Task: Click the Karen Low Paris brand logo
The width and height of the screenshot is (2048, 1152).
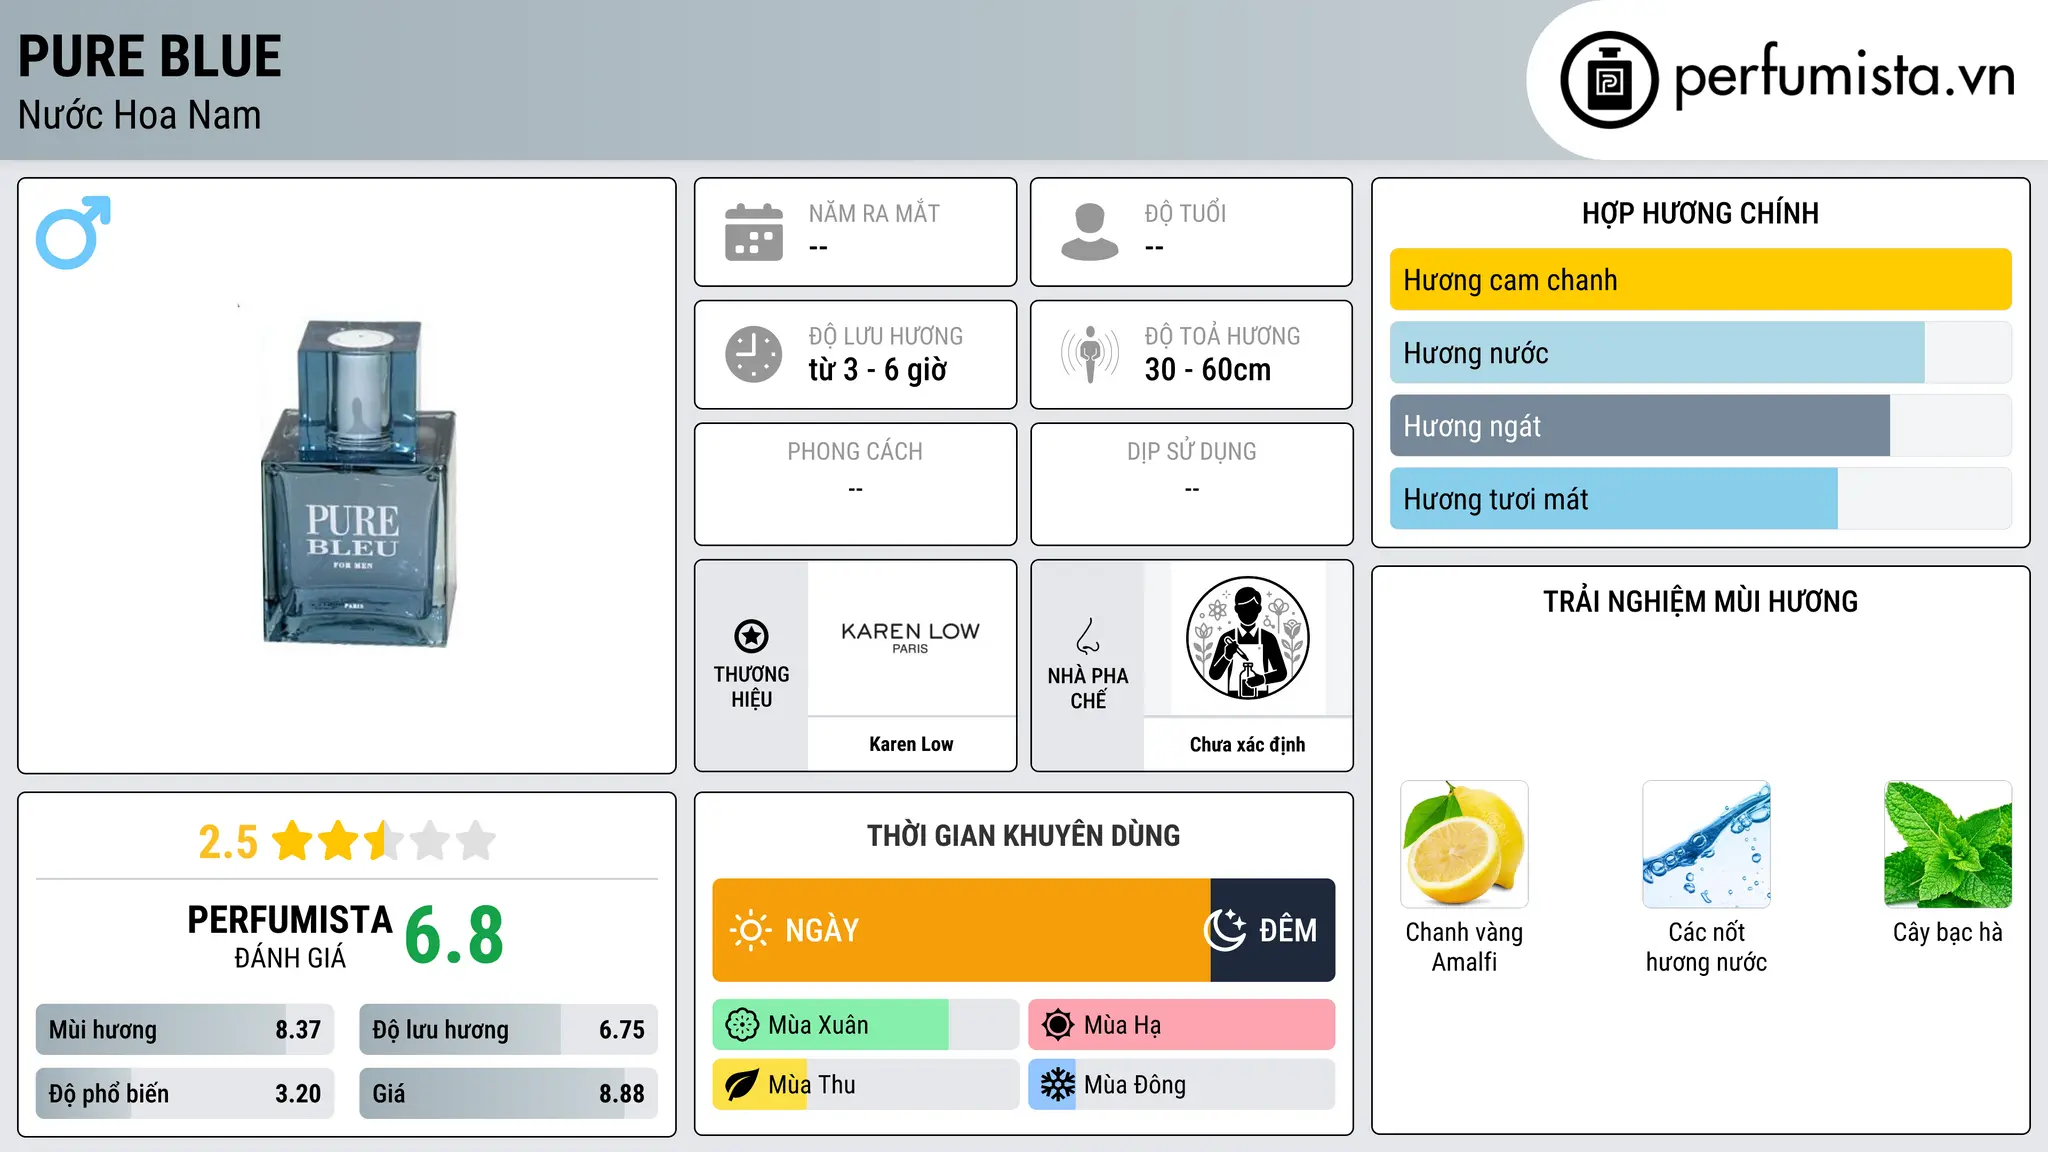Action: tap(910, 636)
